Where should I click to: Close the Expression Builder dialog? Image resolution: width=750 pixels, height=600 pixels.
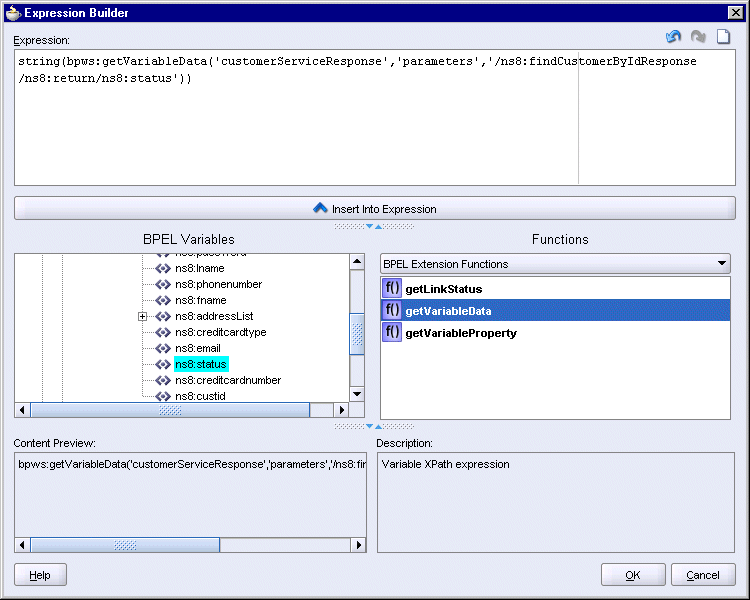pyautogui.click(x=735, y=12)
